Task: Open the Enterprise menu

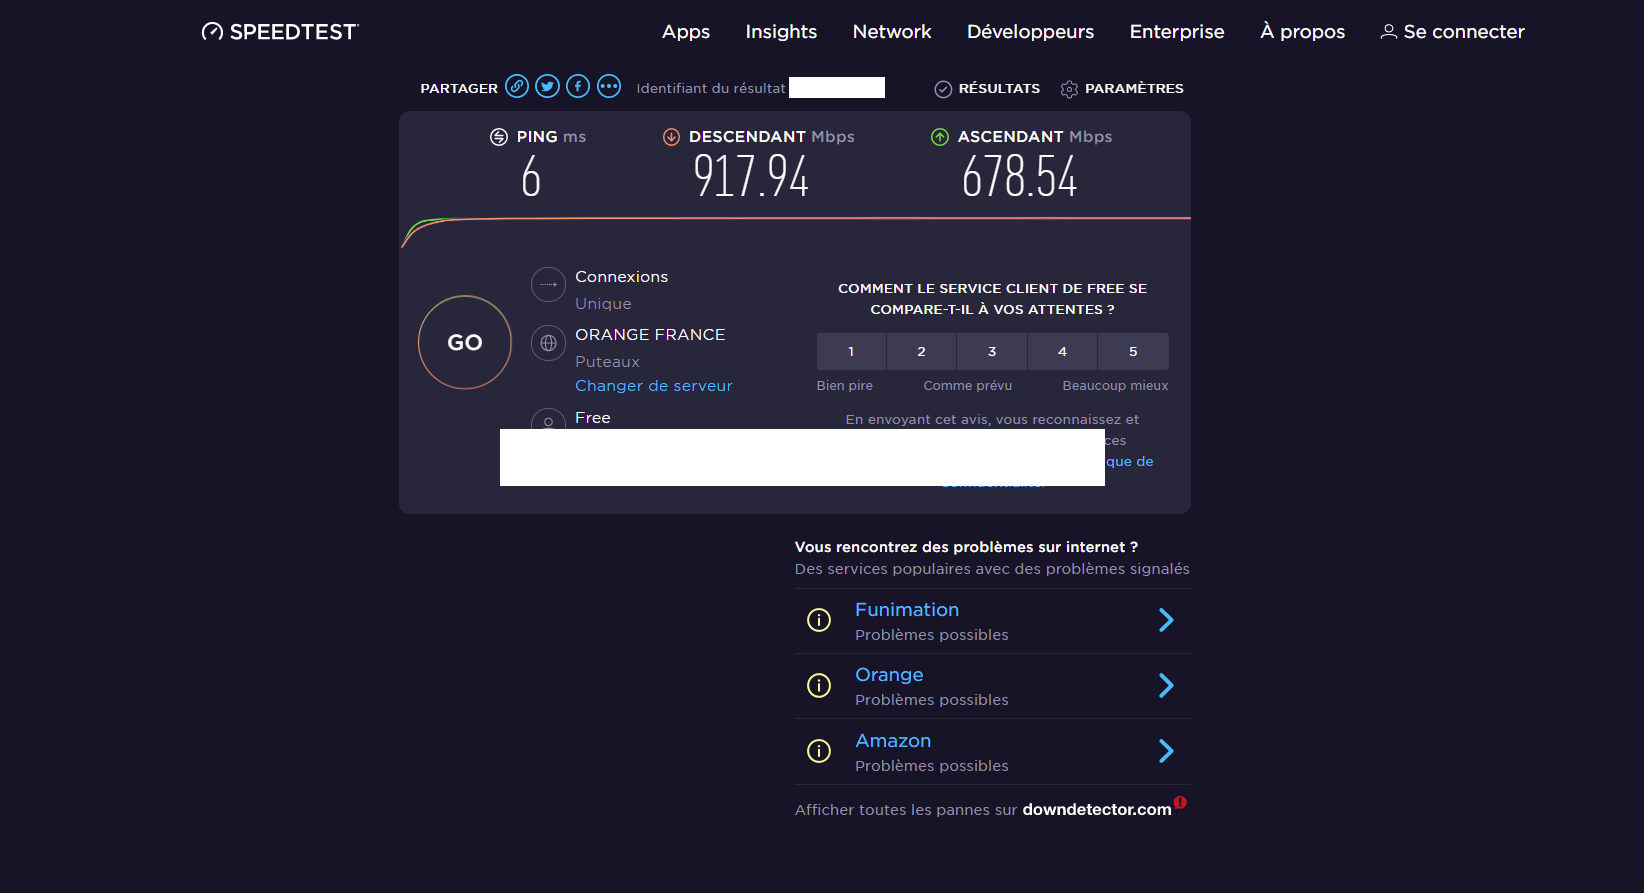Action: click(x=1177, y=32)
